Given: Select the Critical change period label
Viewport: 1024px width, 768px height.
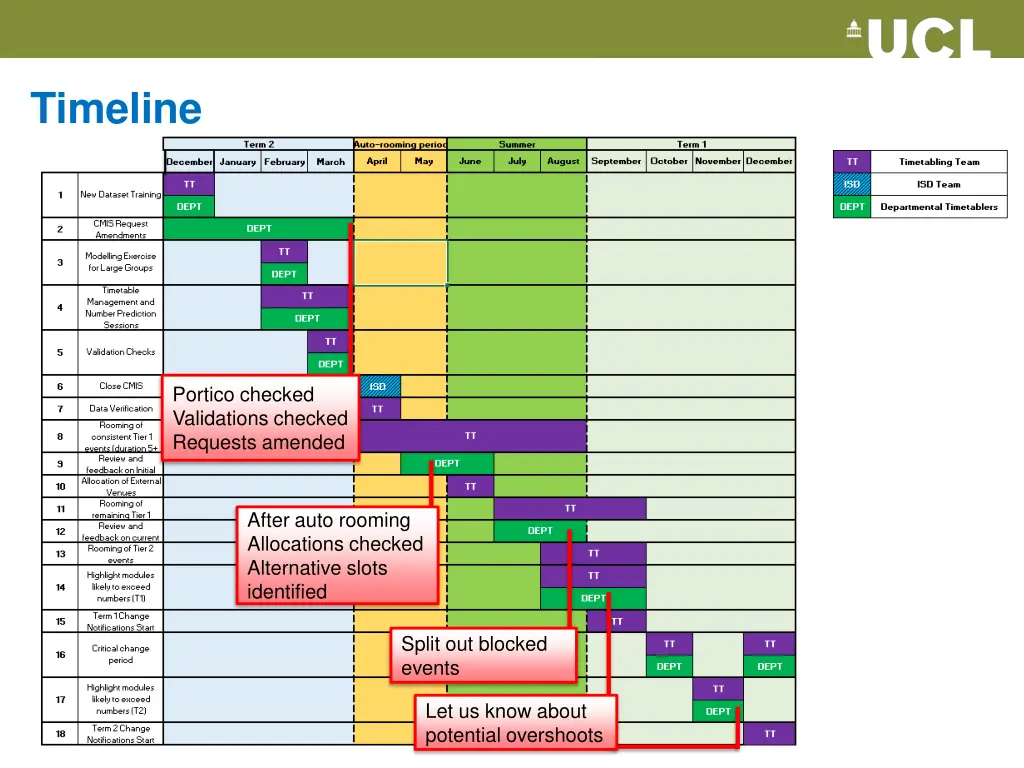Looking at the screenshot, I should [120, 654].
